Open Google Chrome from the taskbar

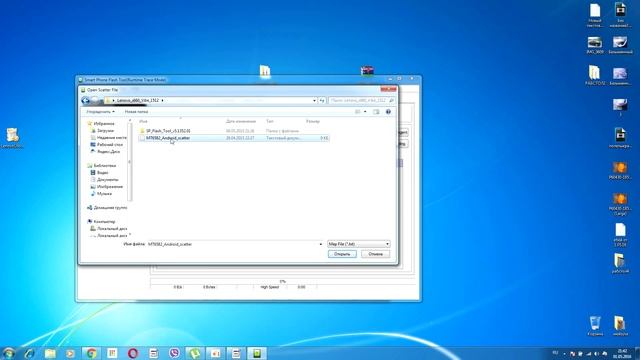tap(91, 353)
